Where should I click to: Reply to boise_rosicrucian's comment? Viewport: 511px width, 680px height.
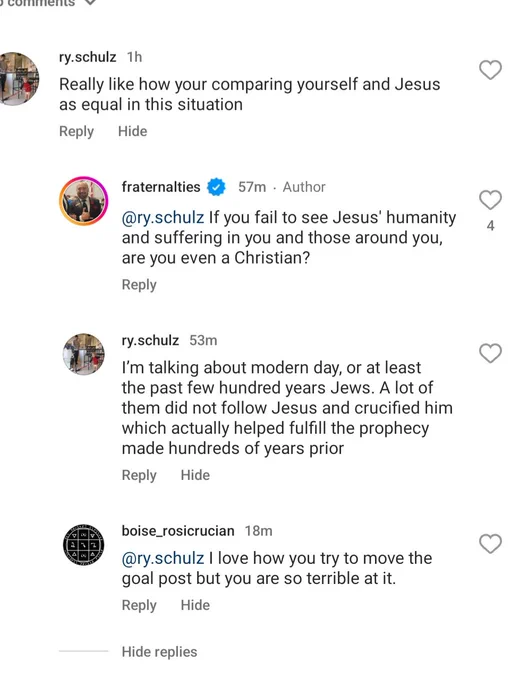[139, 605]
